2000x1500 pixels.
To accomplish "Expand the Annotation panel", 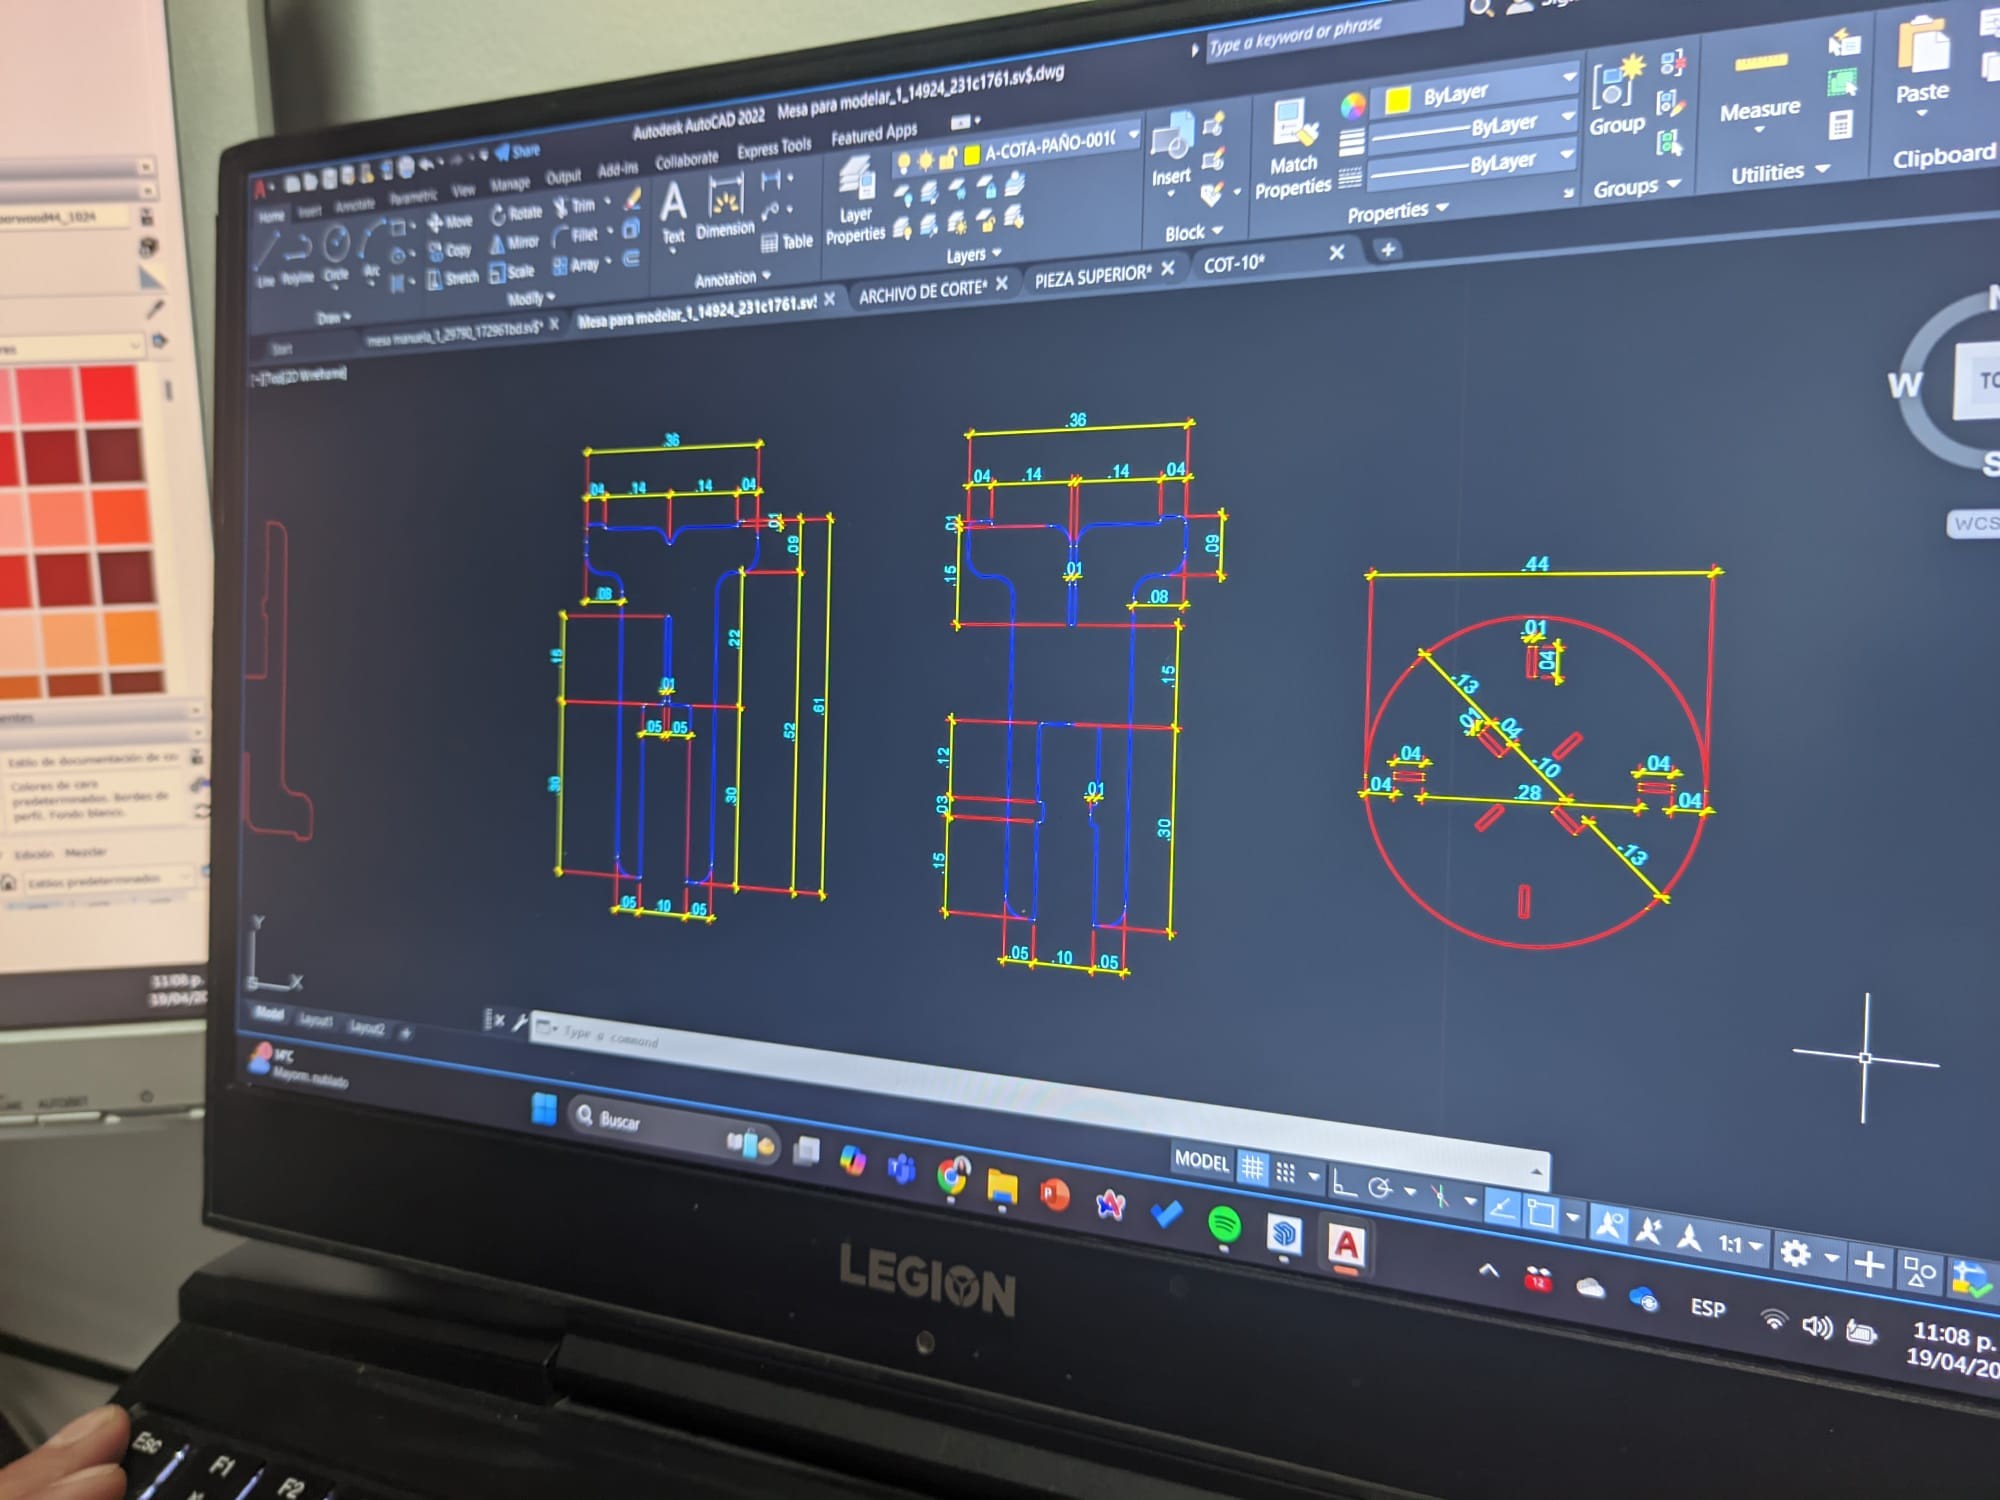I will [x=732, y=279].
